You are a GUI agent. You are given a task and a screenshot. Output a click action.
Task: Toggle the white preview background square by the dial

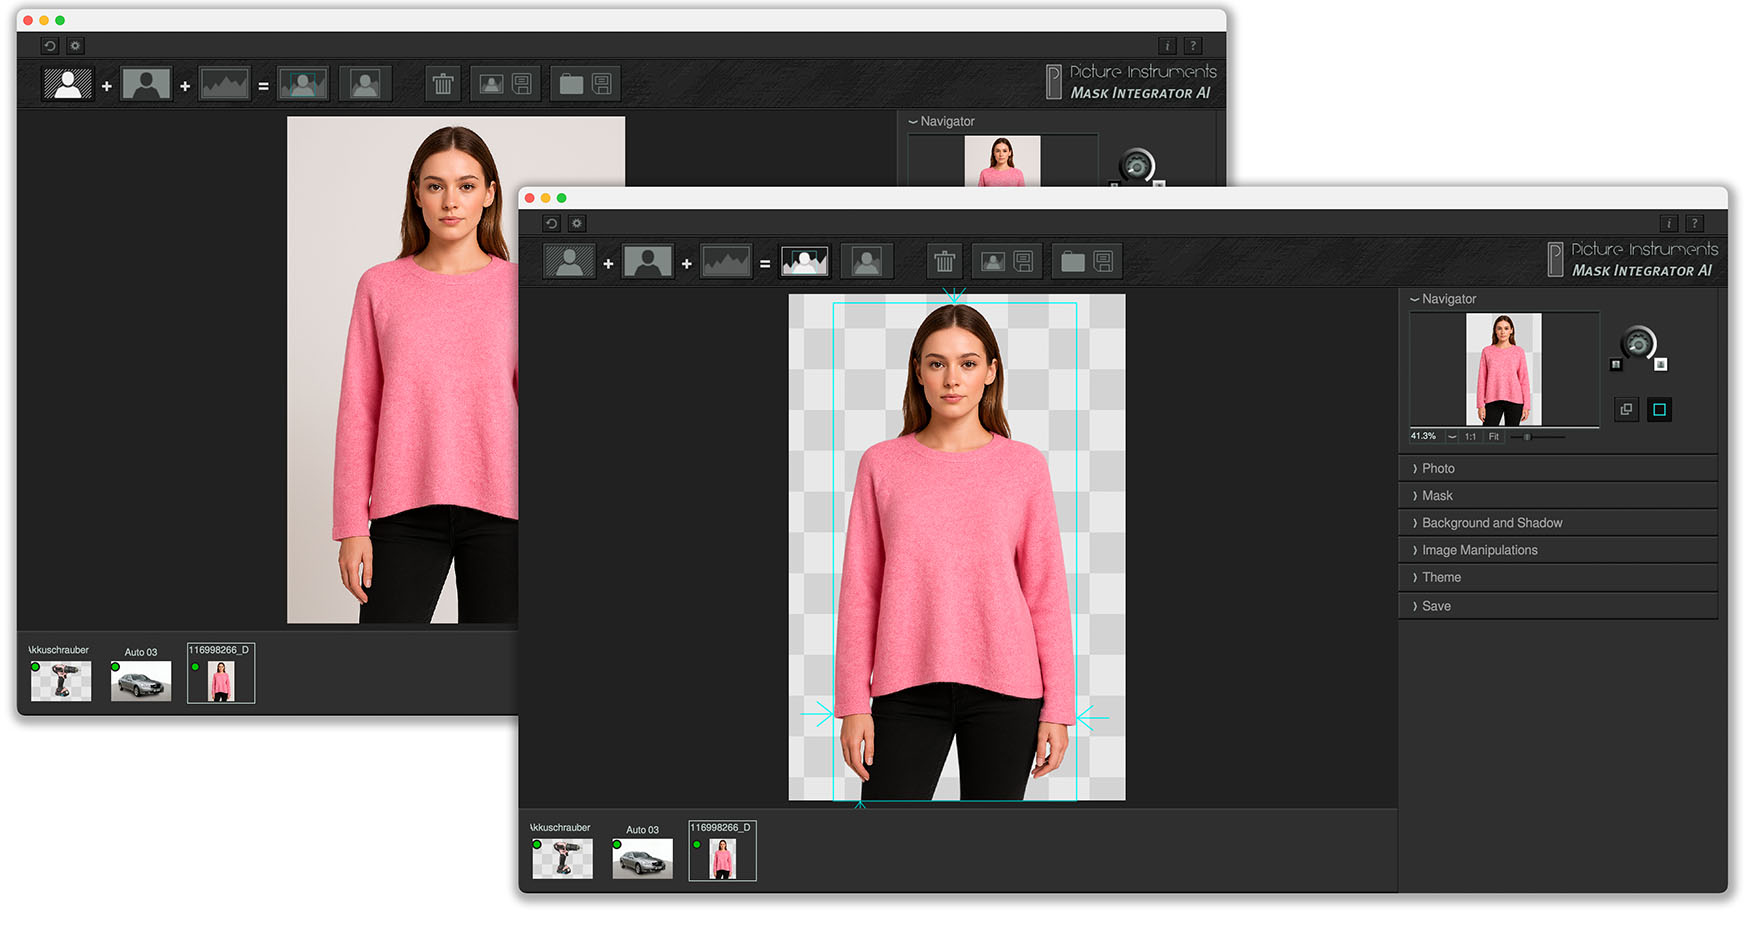[1661, 365]
